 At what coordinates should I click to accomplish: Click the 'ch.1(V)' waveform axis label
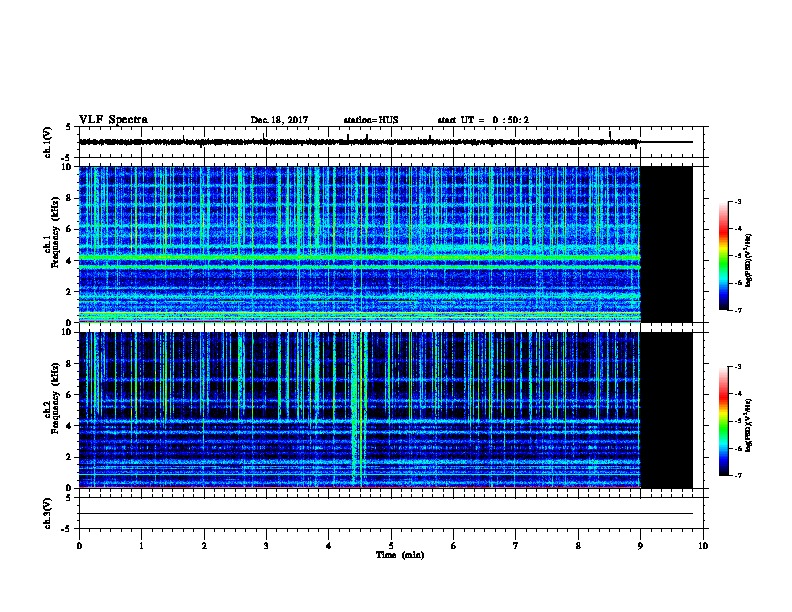point(48,142)
